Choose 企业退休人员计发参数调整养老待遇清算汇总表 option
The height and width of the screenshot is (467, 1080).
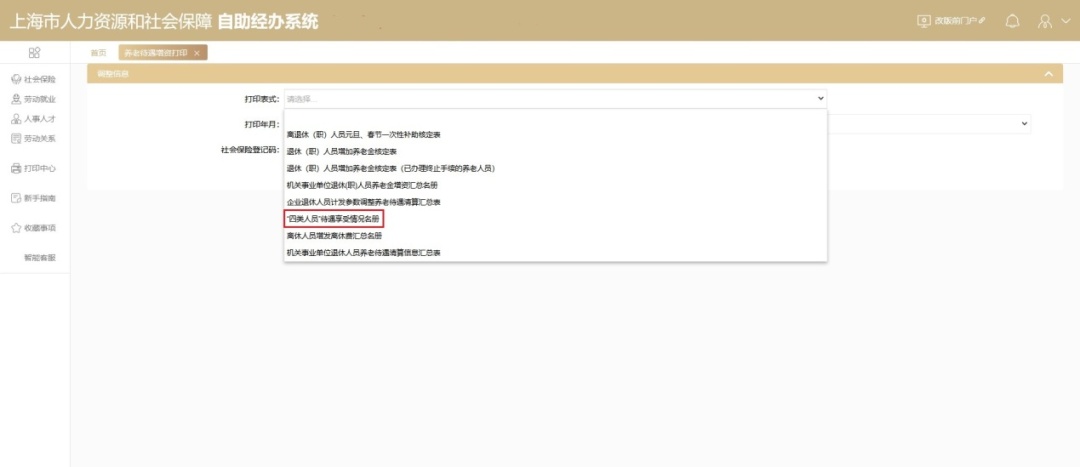coord(364,202)
